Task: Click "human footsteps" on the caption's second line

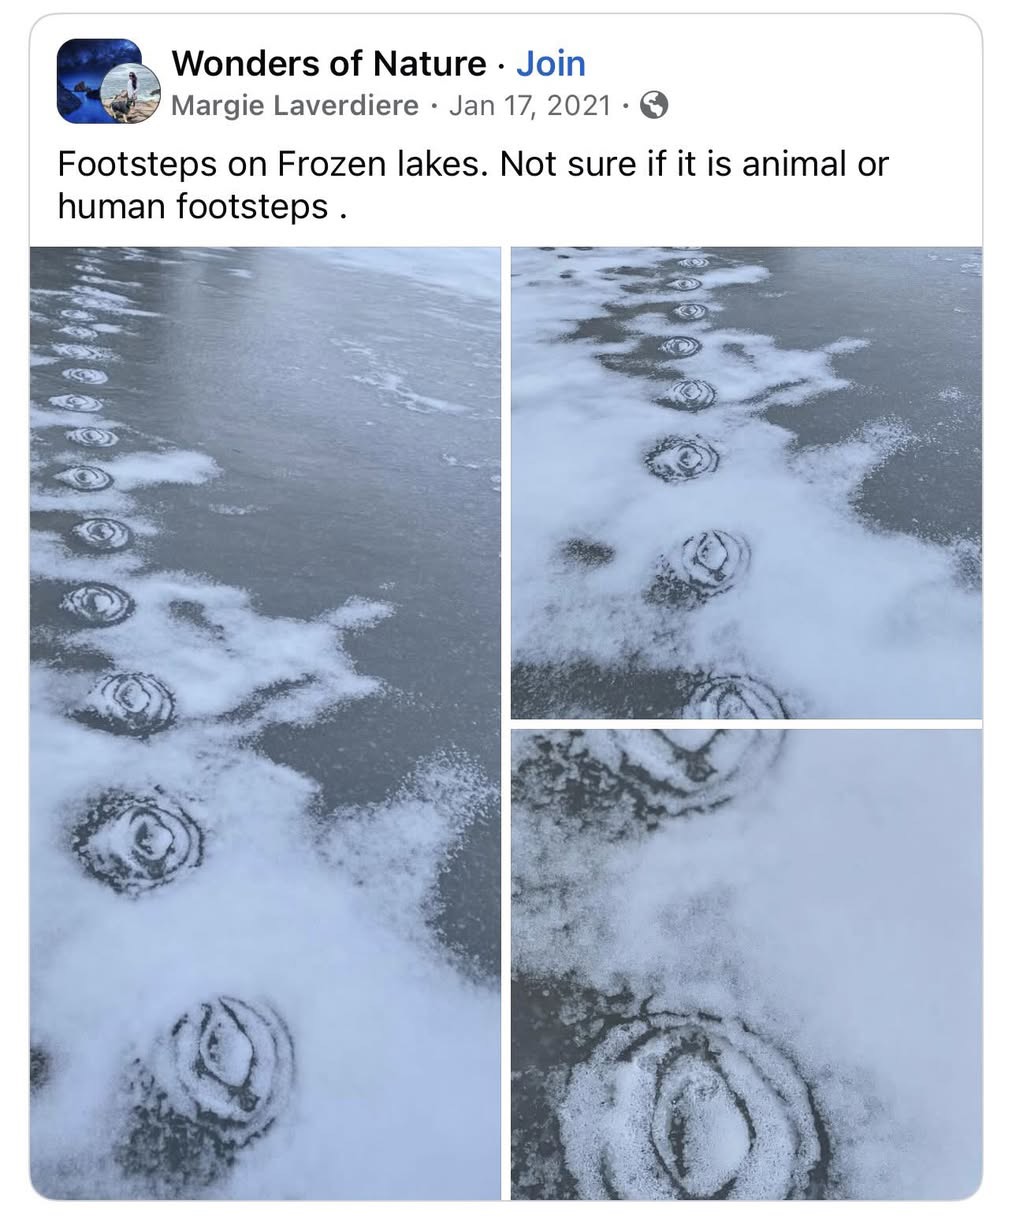Action: pos(193,206)
